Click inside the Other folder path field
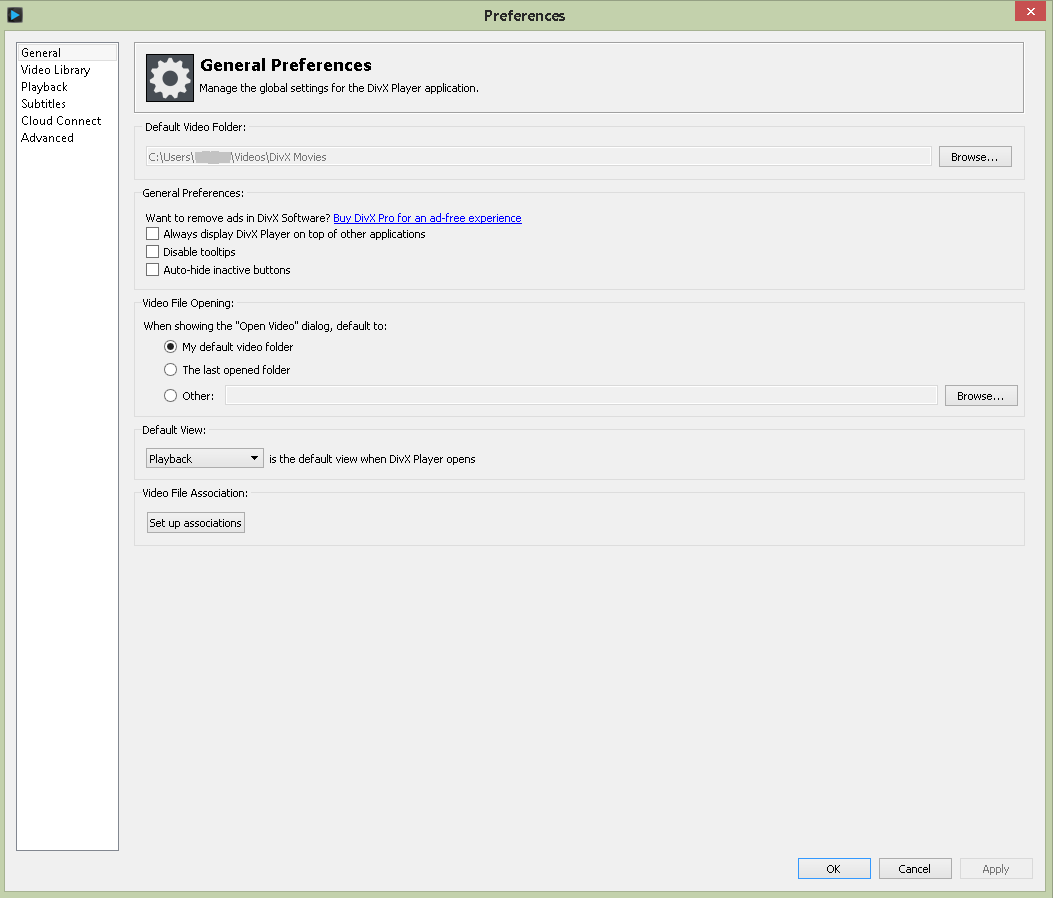The width and height of the screenshot is (1053, 898). click(x=580, y=396)
